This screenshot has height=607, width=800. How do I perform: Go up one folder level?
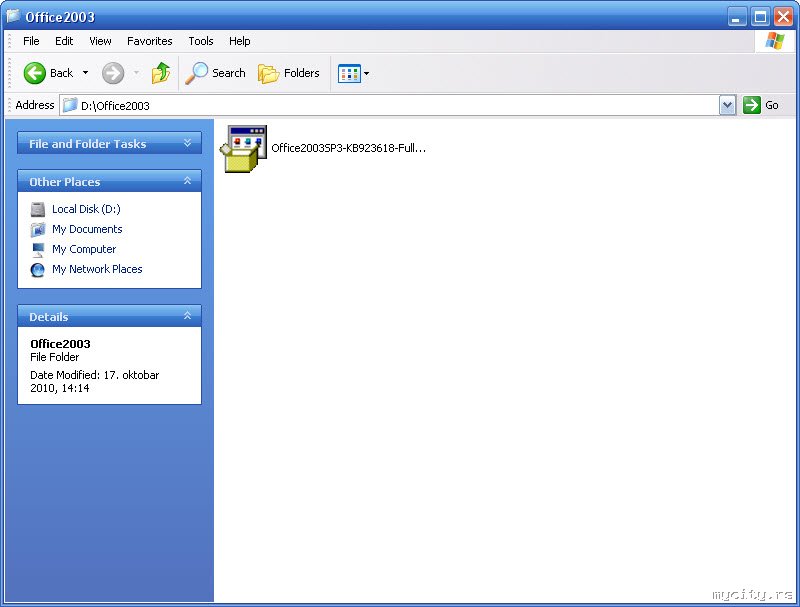pyautogui.click(x=161, y=73)
